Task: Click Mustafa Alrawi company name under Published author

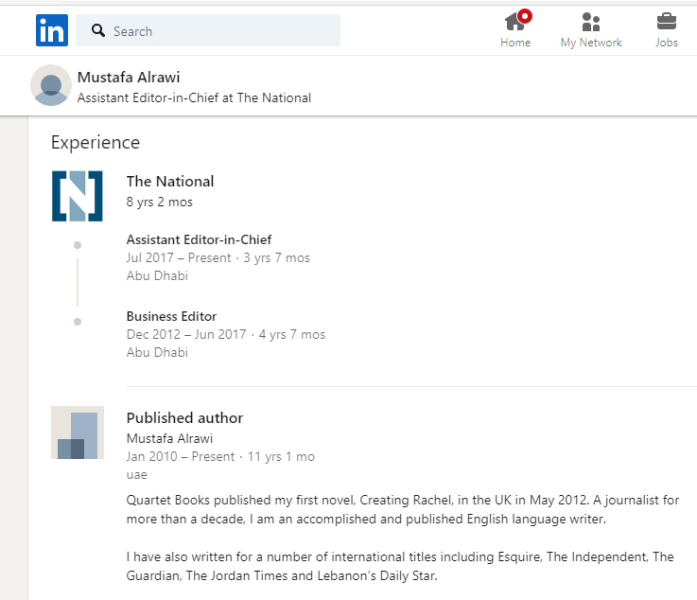Action: (x=170, y=438)
